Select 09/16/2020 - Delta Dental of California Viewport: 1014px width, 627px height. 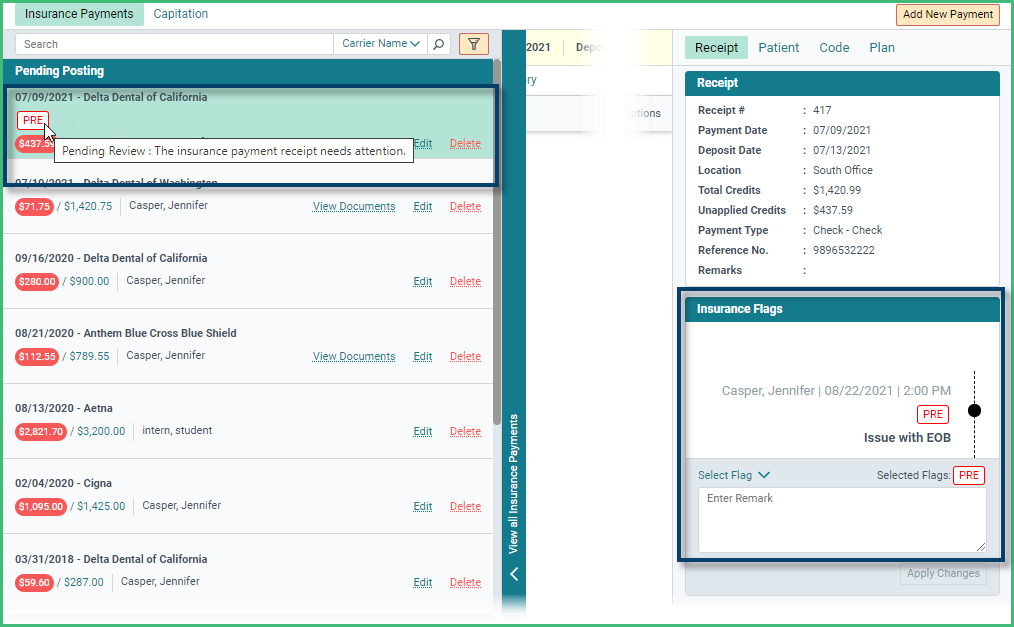(111, 258)
